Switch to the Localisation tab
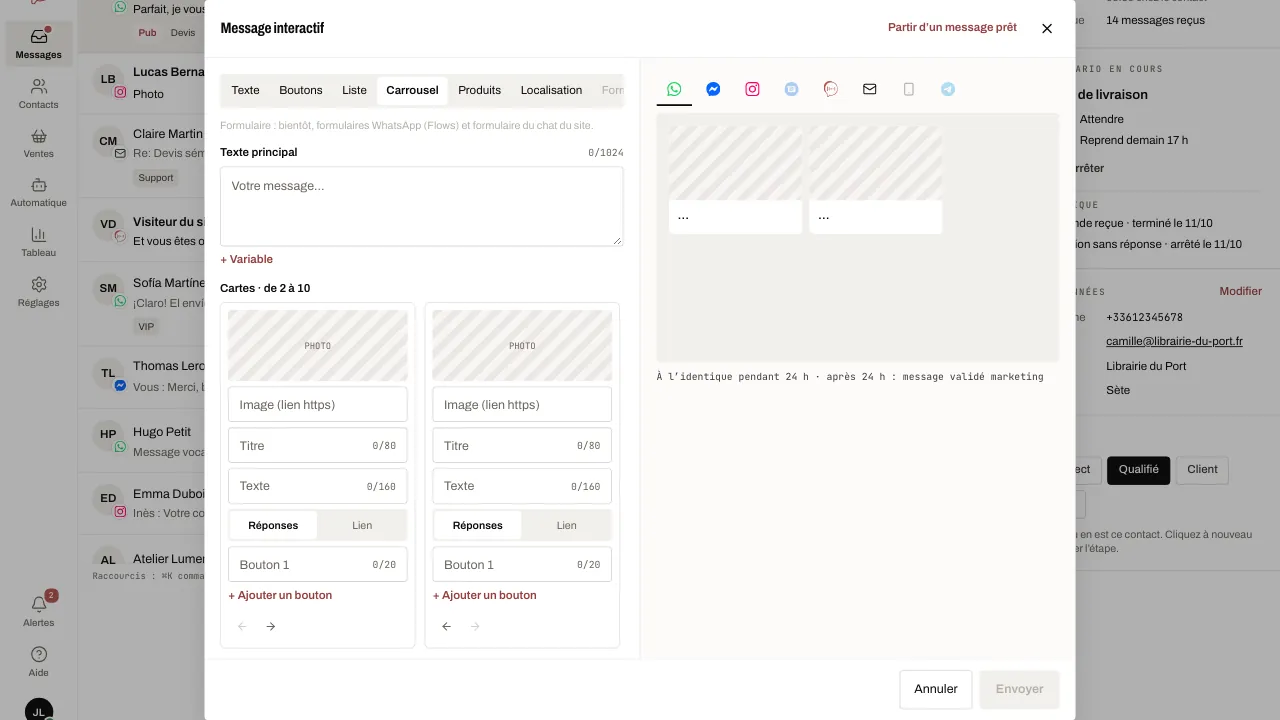 click(551, 90)
